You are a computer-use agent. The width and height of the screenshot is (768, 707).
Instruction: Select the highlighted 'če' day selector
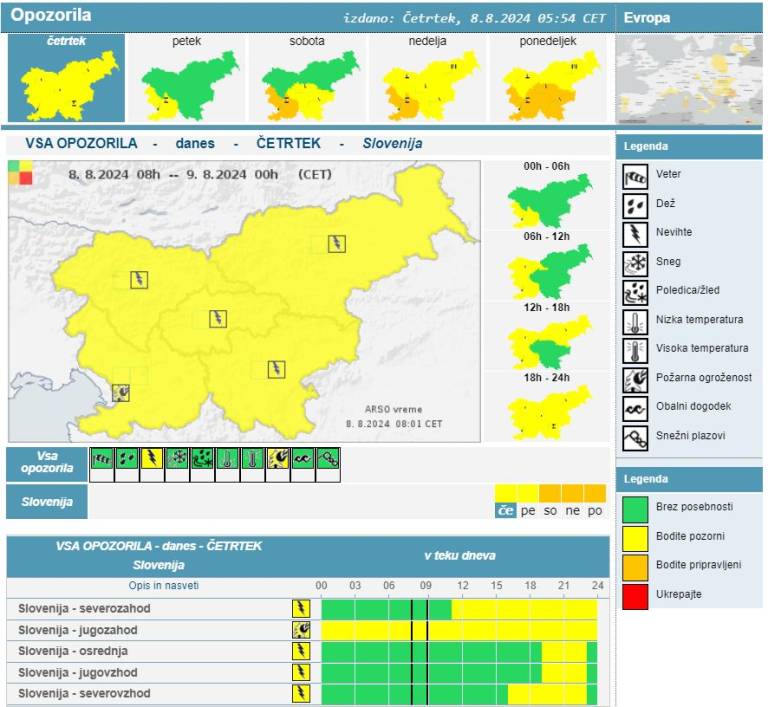[506, 511]
